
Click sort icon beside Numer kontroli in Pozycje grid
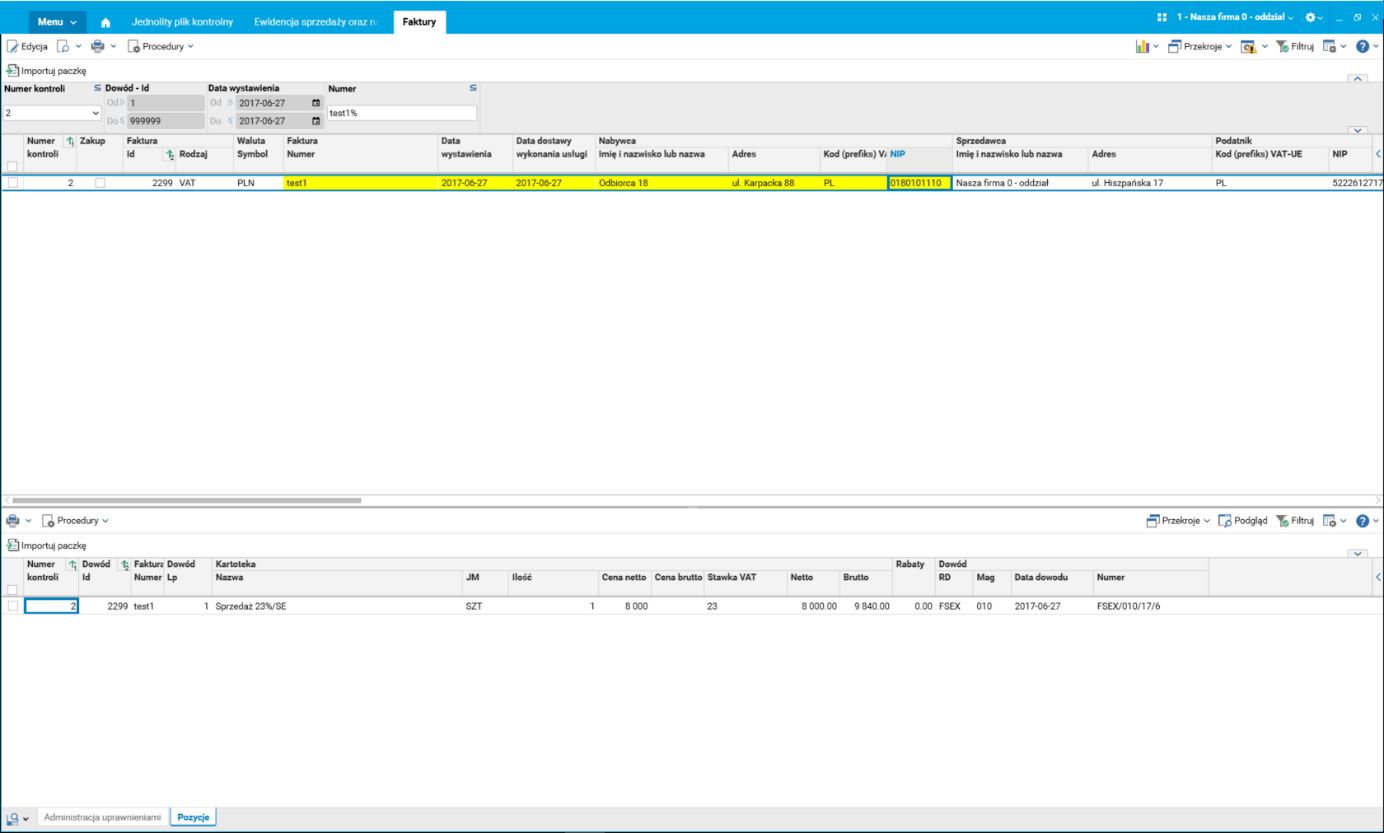(71, 565)
